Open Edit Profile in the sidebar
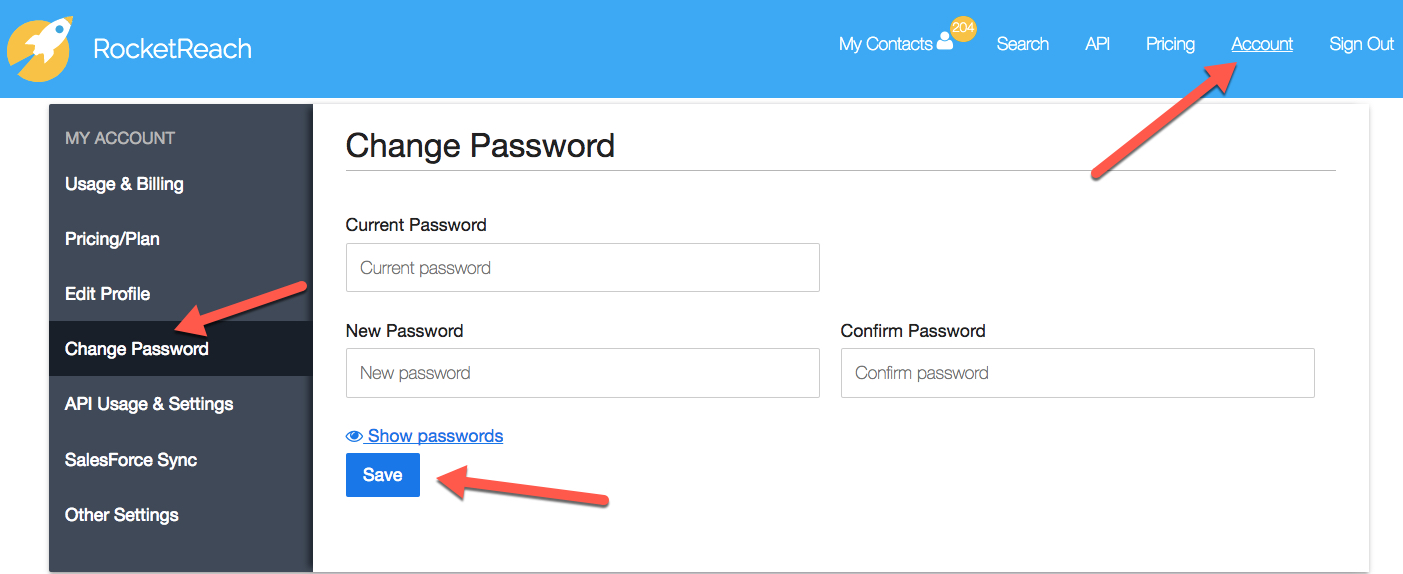The width and height of the screenshot is (1403, 574). point(181,294)
